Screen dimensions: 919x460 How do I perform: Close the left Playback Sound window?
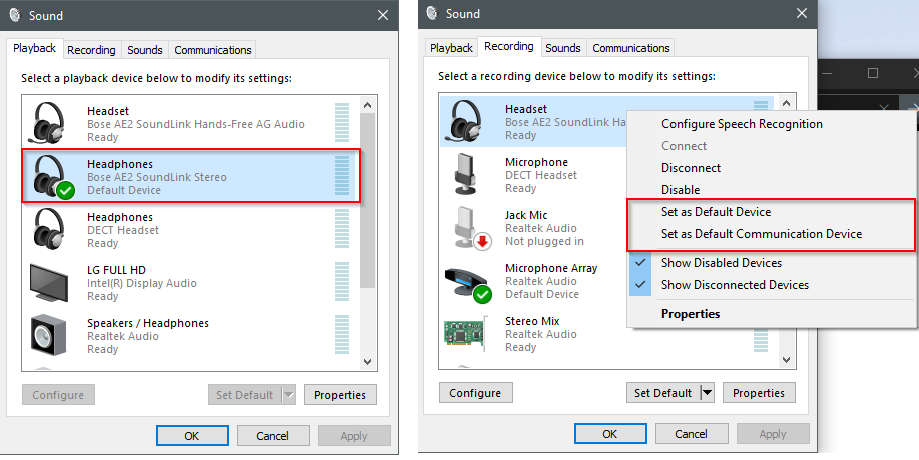(383, 15)
